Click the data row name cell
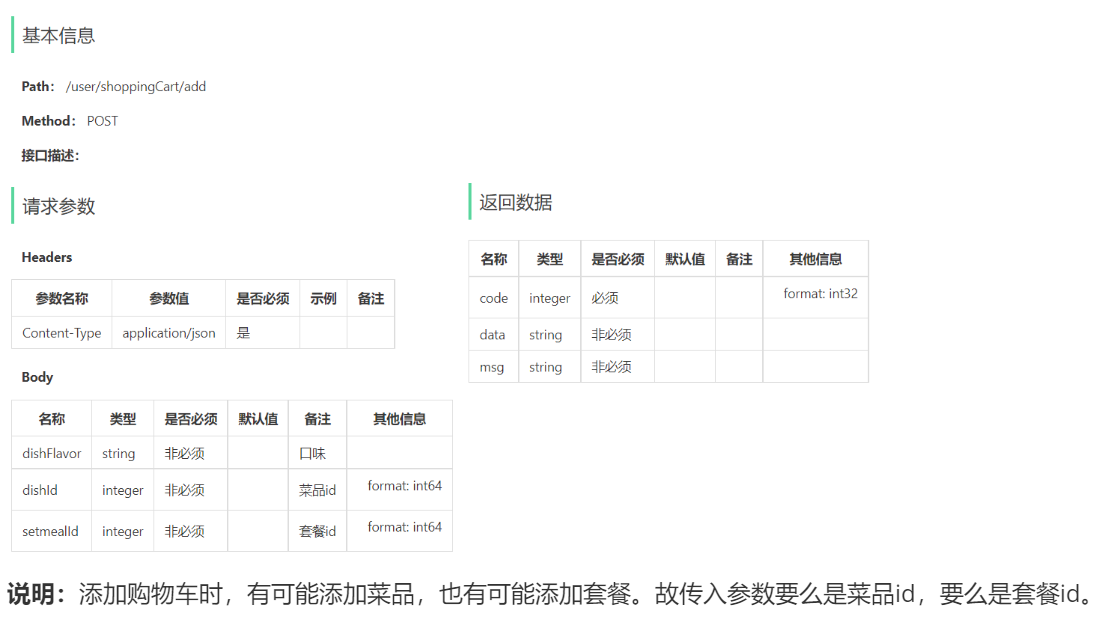The height and width of the screenshot is (623, 1120). coord(494,334)
